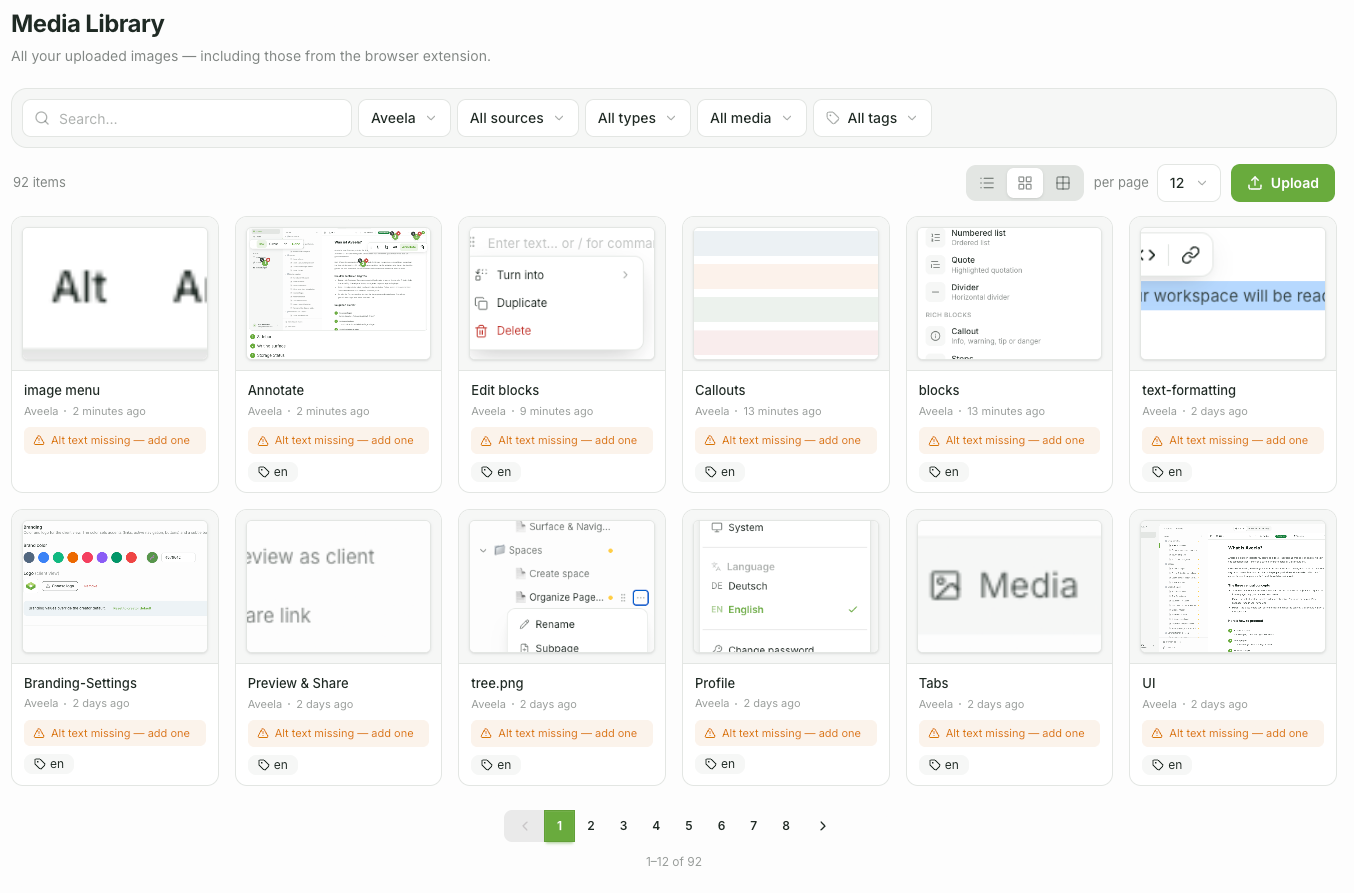Select the medium grid view layout

1025,183
